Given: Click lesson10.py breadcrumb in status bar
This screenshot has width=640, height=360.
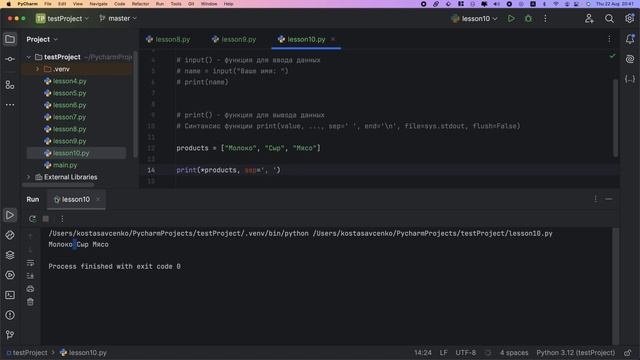Looking at the screenshot, I should tap(87, 353).
